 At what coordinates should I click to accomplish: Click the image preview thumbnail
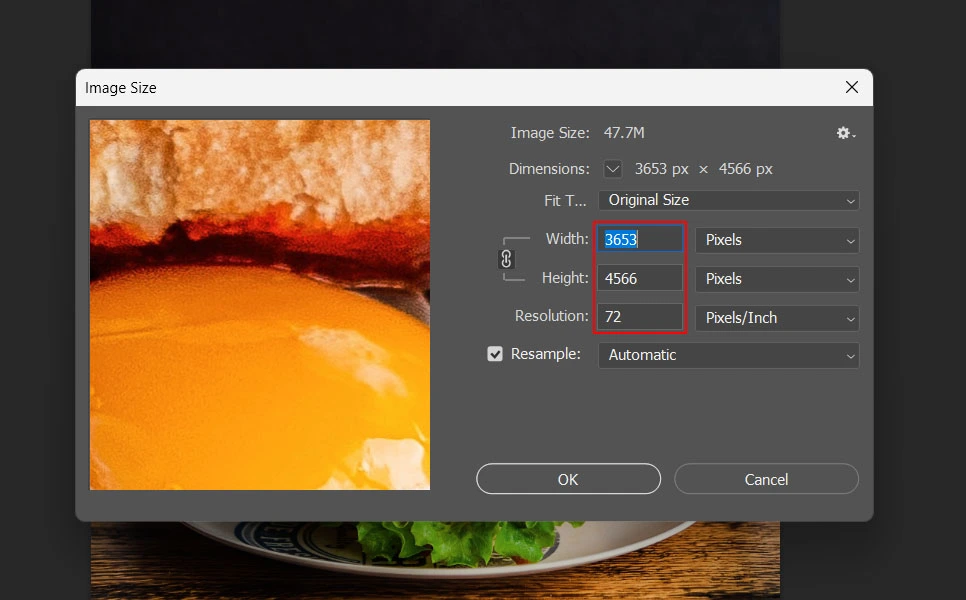click(260, 305)
